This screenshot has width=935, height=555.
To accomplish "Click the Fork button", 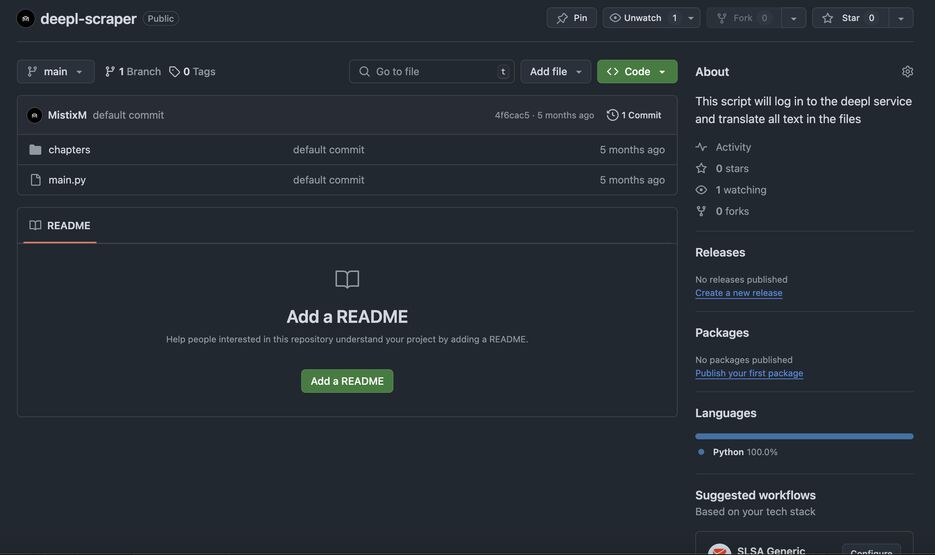I will click(x=744, y=18).
